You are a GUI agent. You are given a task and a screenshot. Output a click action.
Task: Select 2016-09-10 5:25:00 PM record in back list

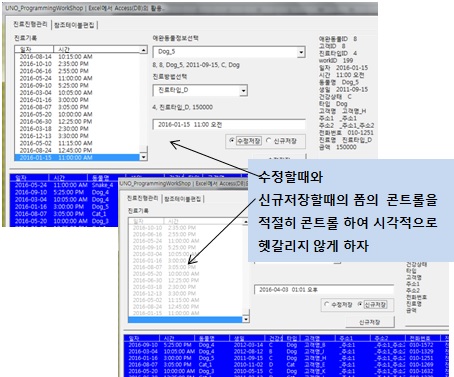tap(77, 86)
